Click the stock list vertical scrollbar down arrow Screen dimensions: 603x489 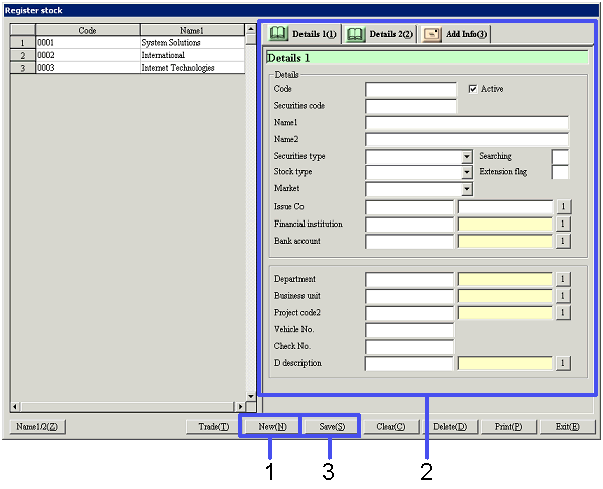pyautogui.click(x=250, y=396)
